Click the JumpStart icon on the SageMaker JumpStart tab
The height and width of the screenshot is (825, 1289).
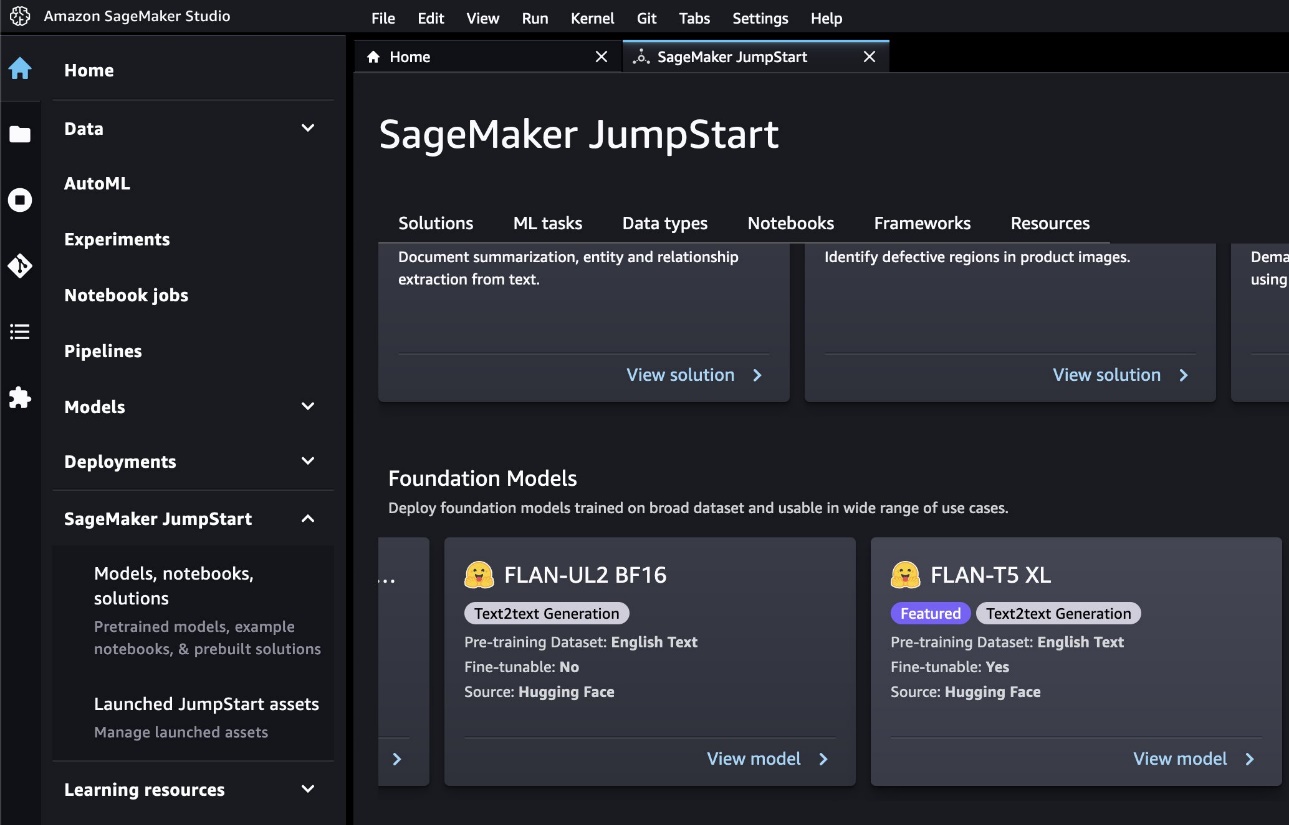point(641,57)
